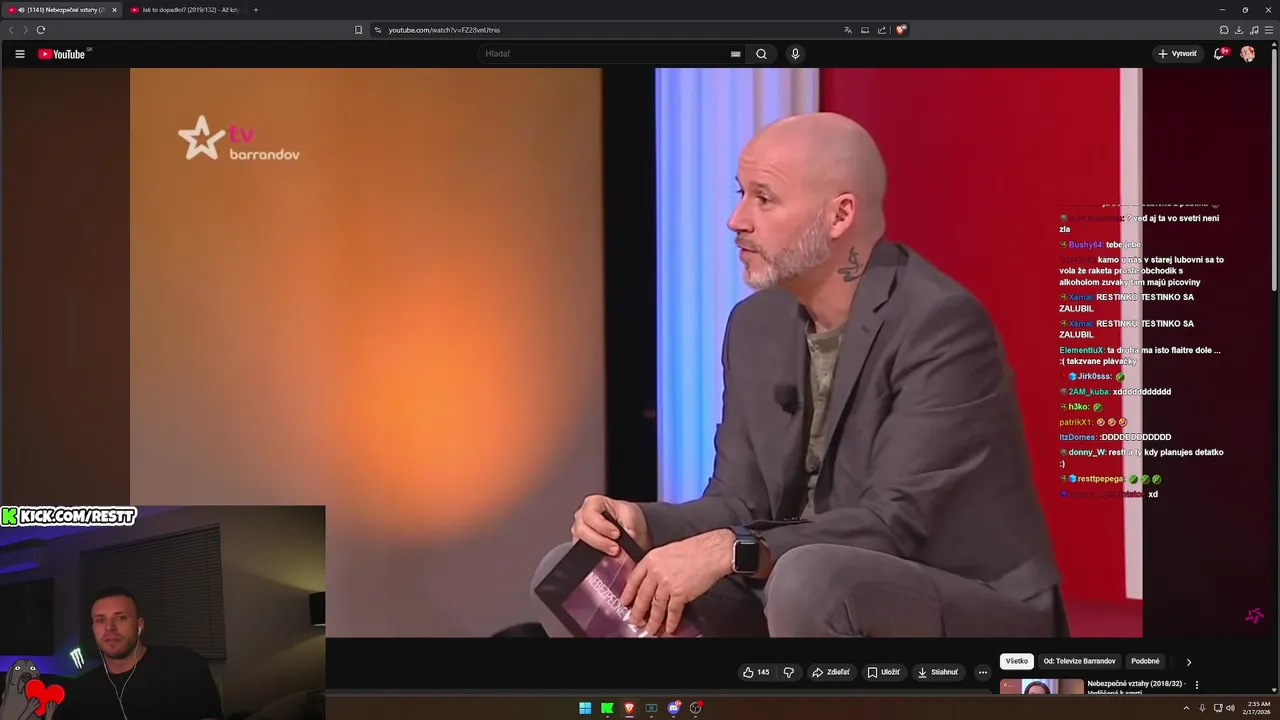The image size is (1280, 720).
Task: Select the Podobné filter chip
Action: tap(1145, 661)
